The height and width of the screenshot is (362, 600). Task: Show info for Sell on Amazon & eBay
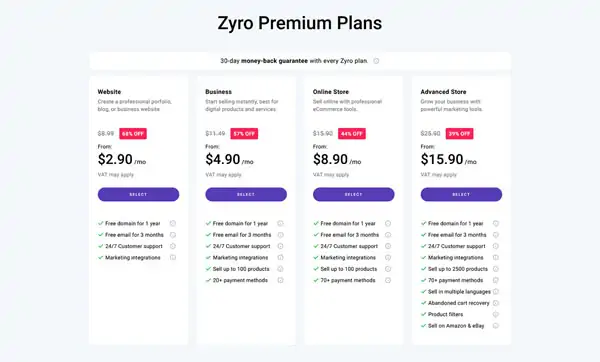(496, 326)
